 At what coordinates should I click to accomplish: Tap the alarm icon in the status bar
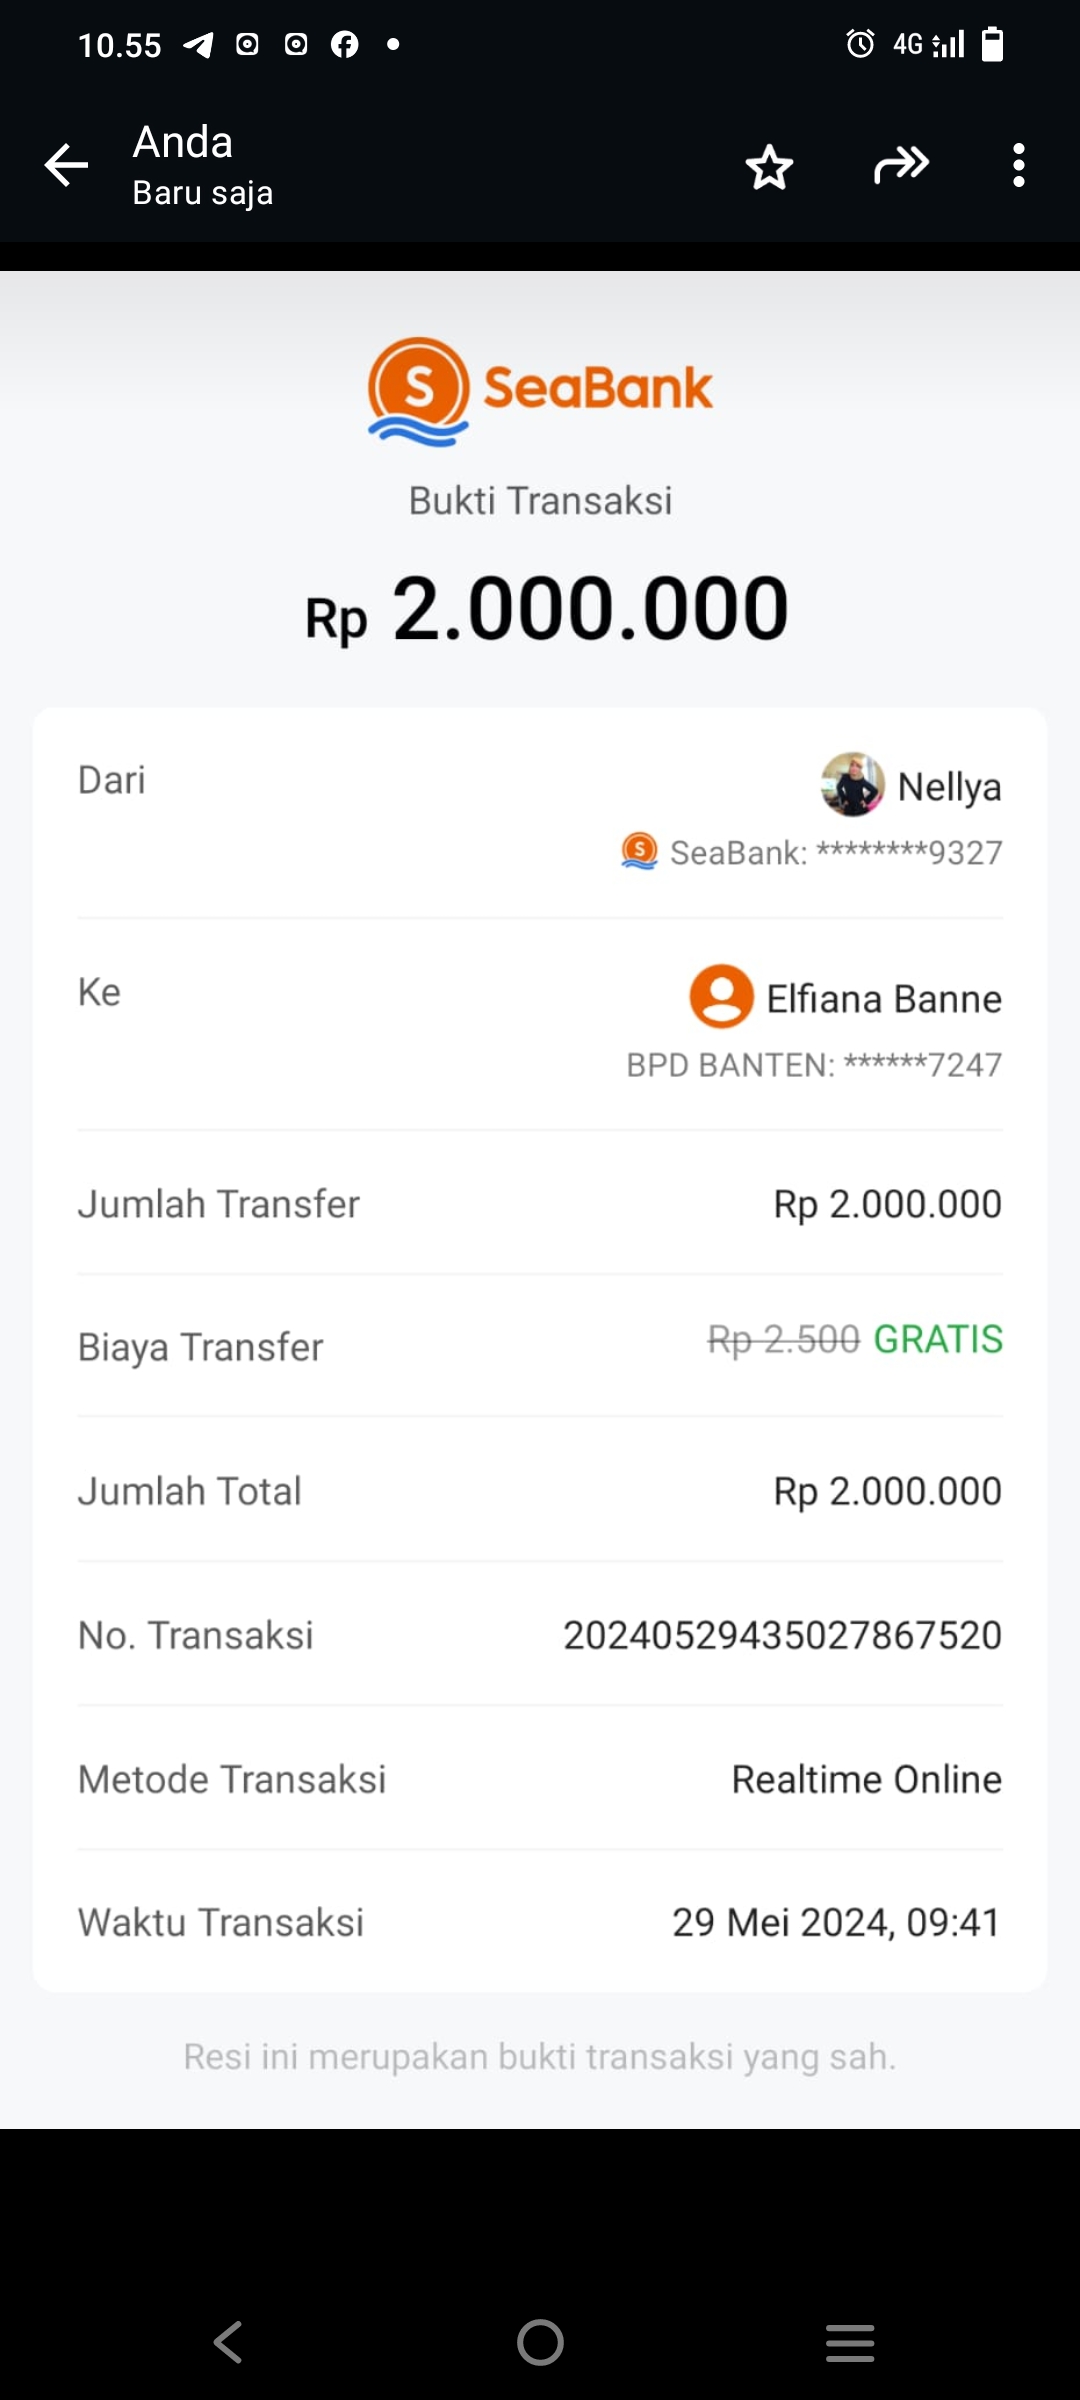[860, 44]
